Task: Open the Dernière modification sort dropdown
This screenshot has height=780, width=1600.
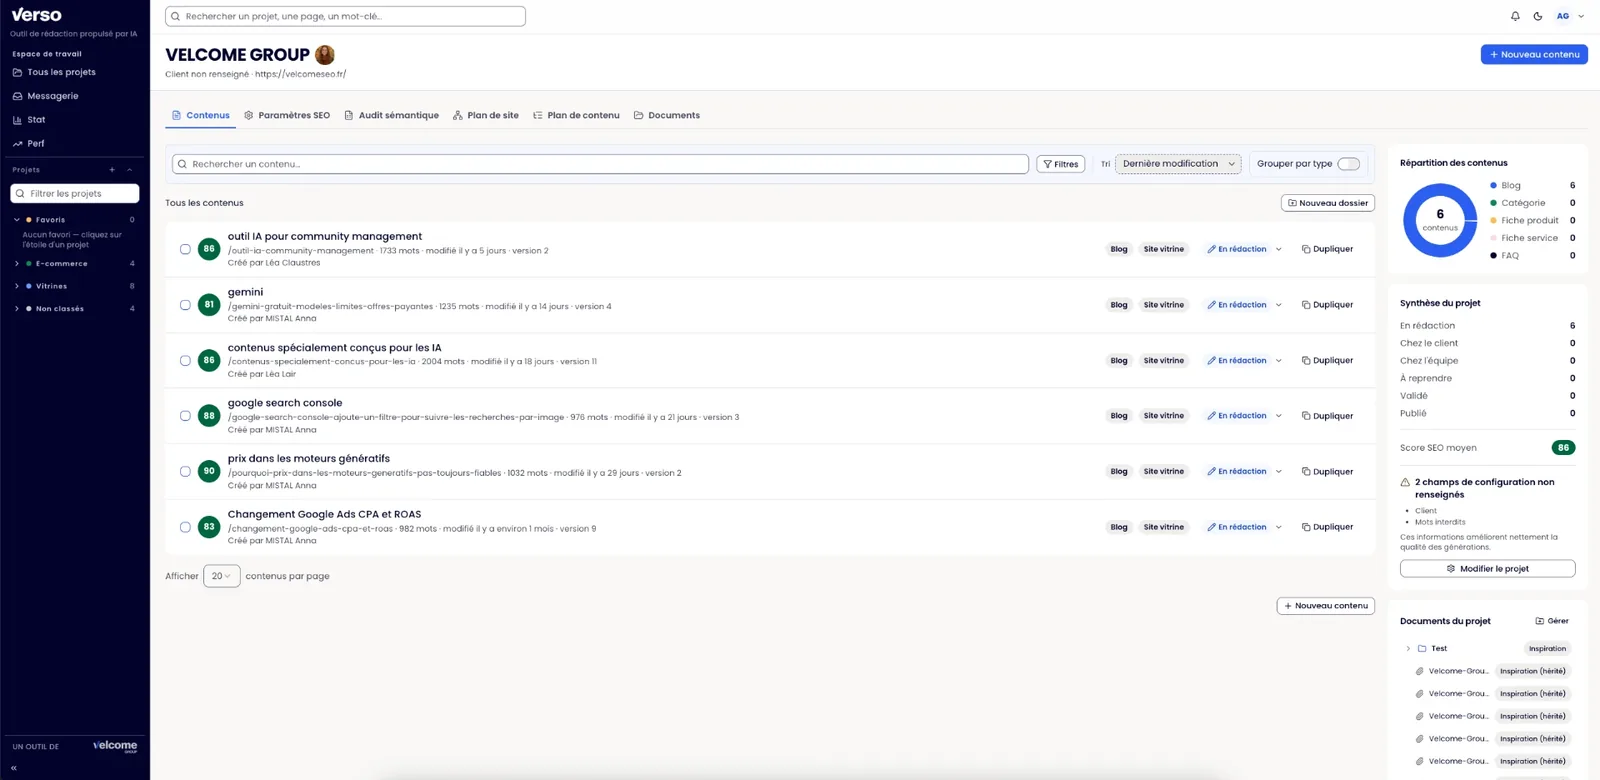Action: tap(1178, 164)
